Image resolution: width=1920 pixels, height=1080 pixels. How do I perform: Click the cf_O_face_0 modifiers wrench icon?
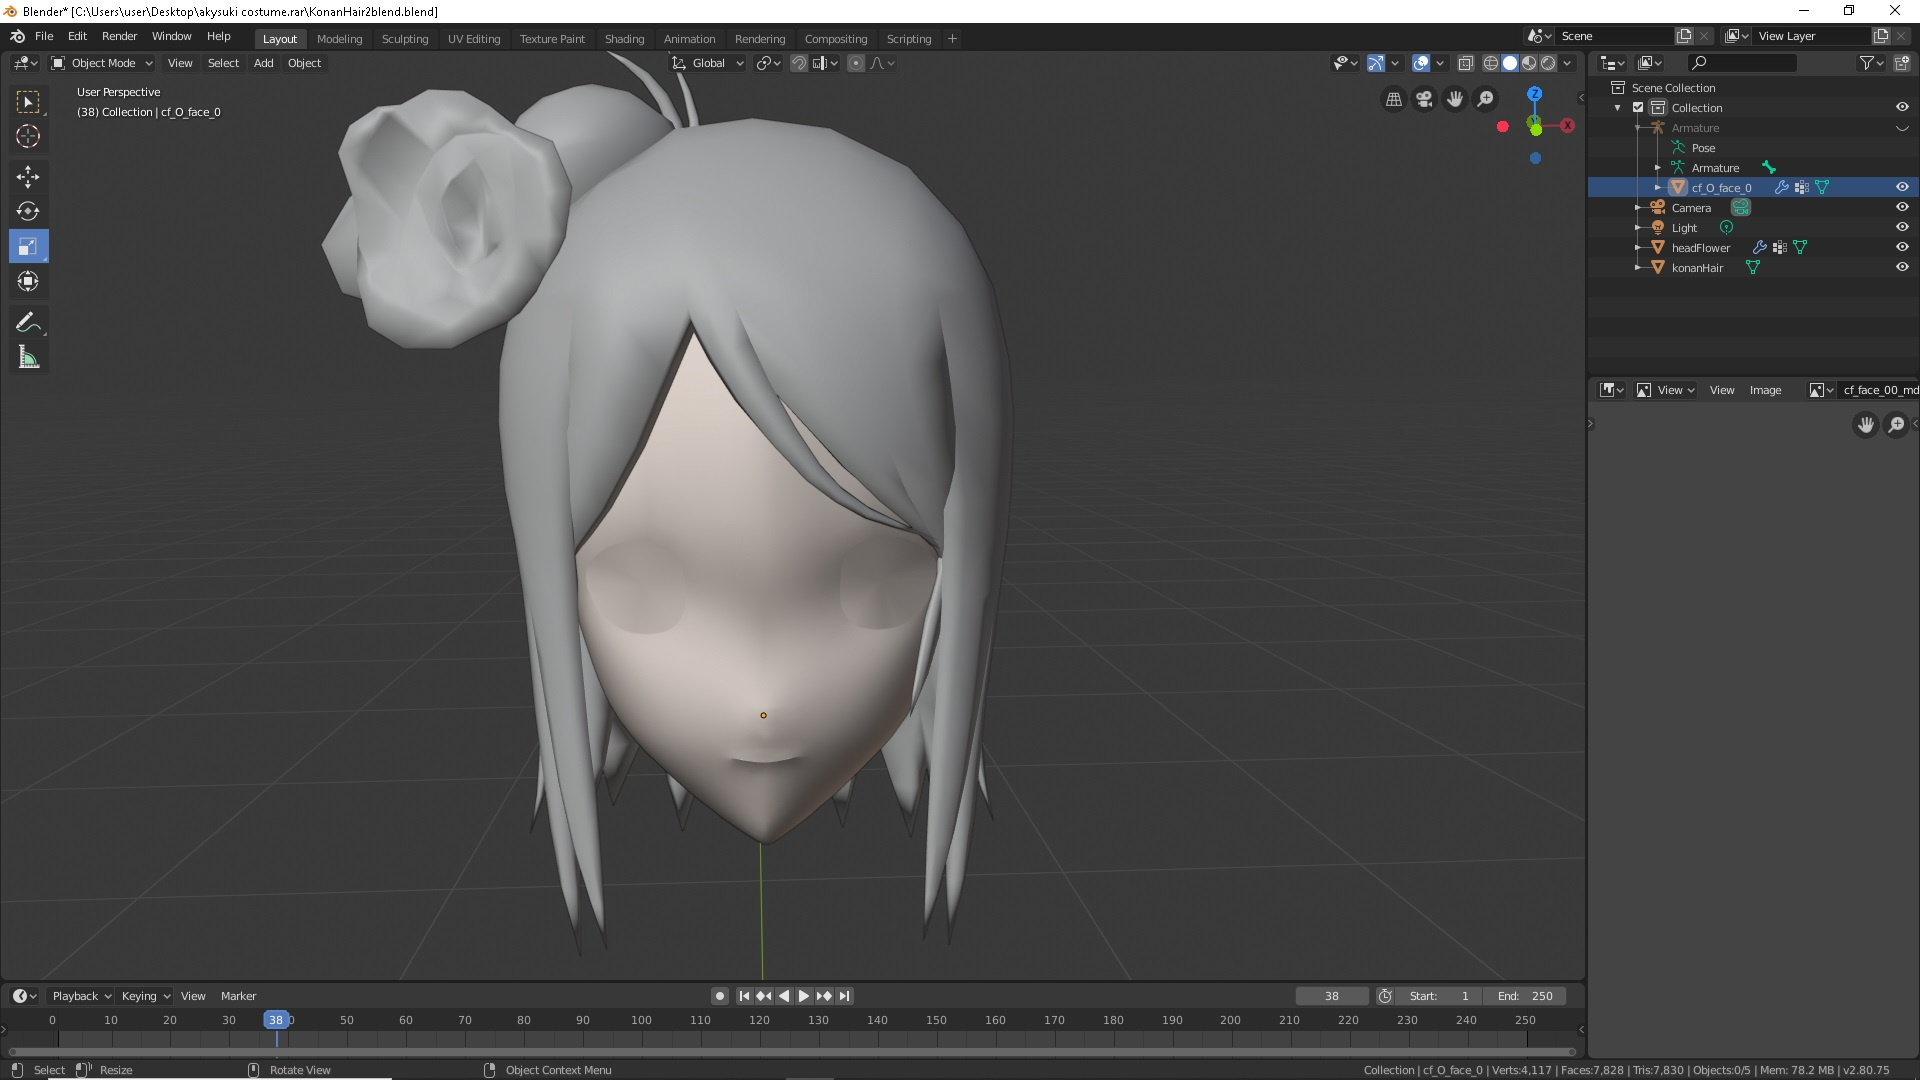[1781, 188]
